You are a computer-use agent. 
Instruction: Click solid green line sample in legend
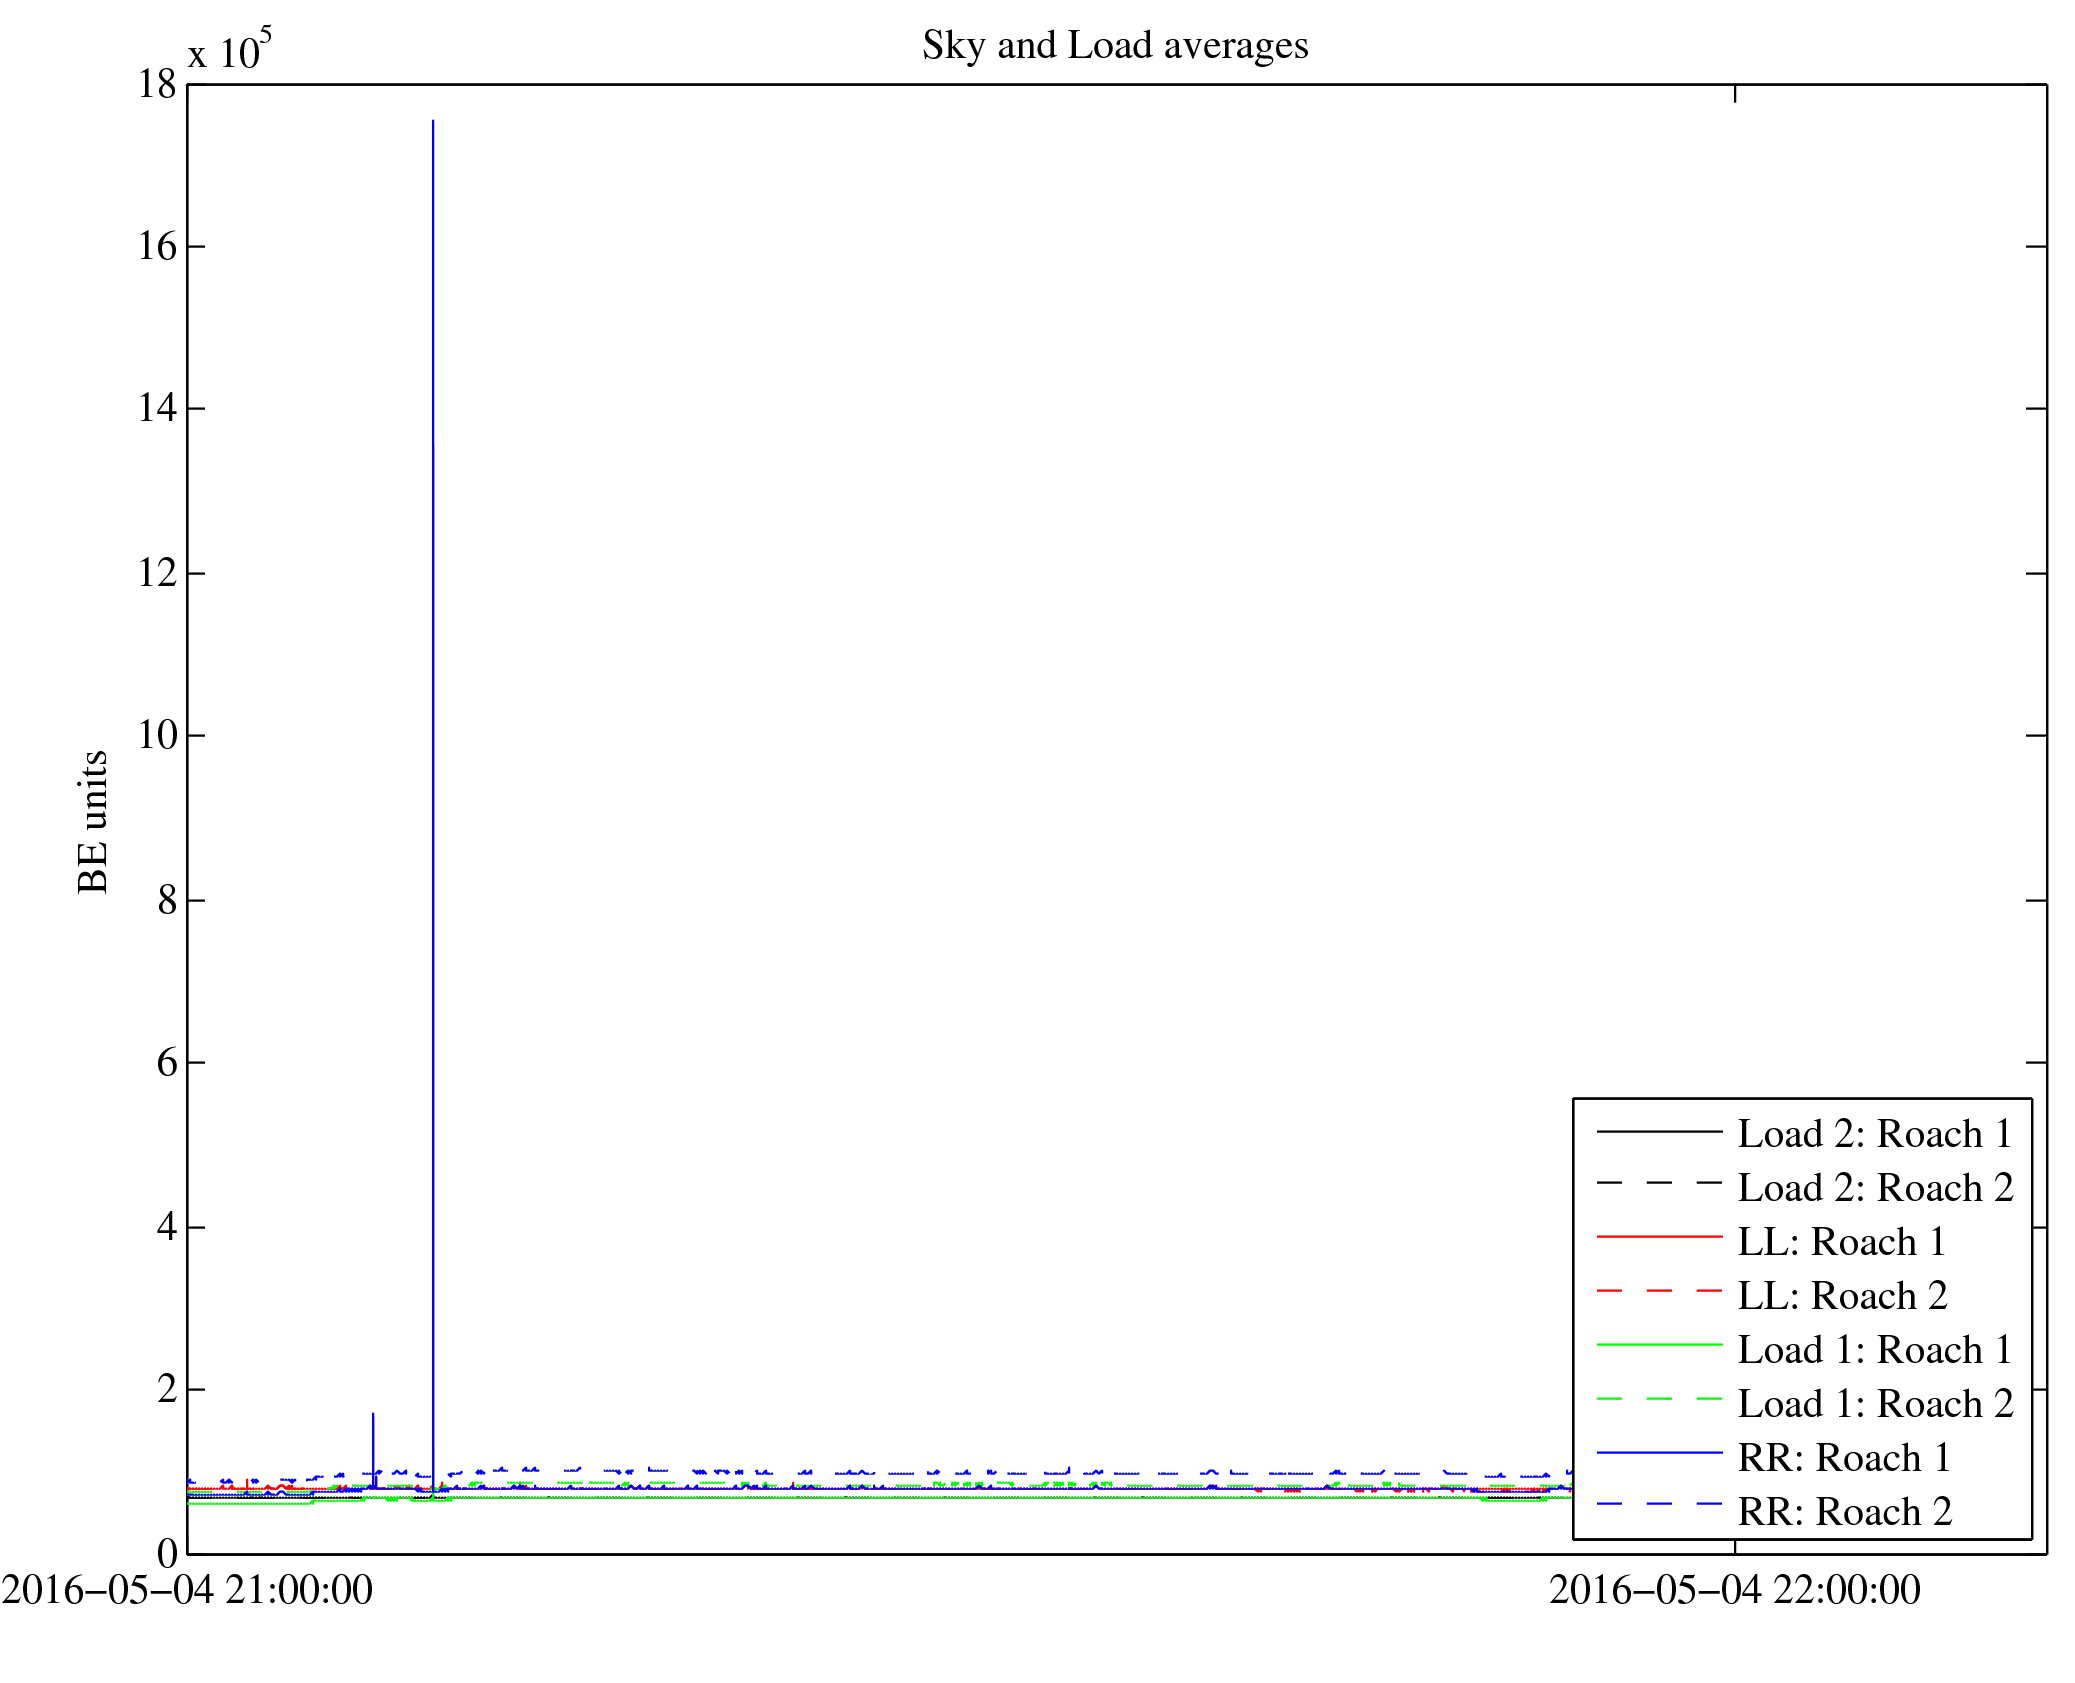coord(1659,1345)
